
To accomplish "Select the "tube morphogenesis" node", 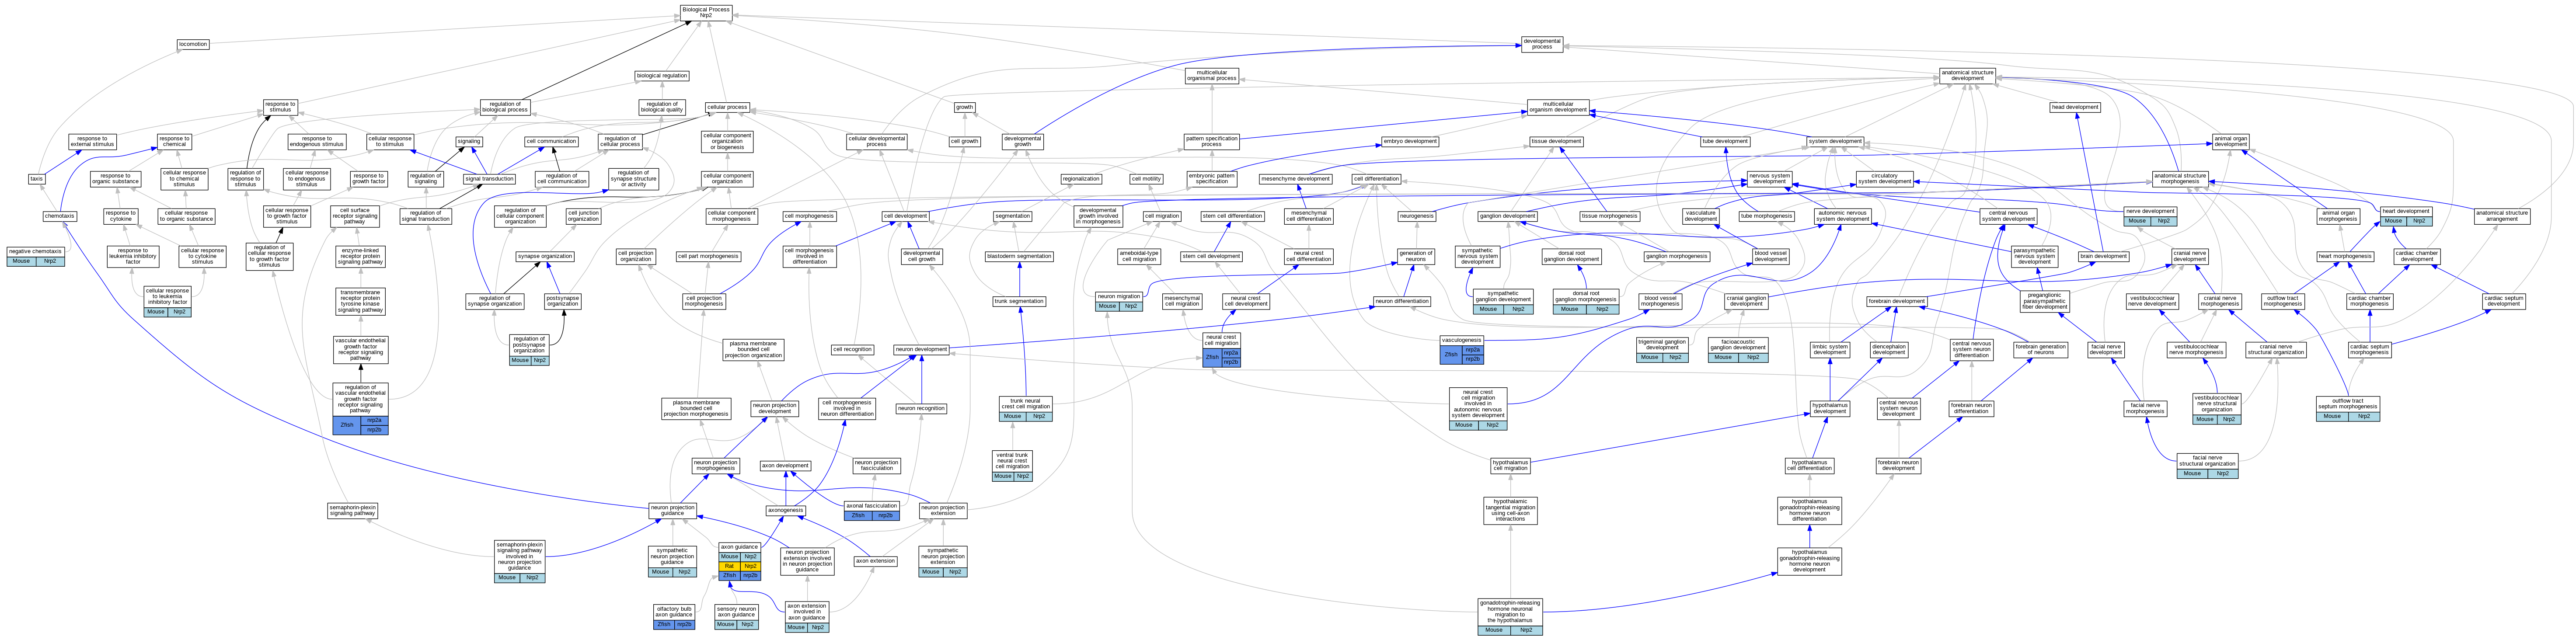I will (x=1767, y=216).
